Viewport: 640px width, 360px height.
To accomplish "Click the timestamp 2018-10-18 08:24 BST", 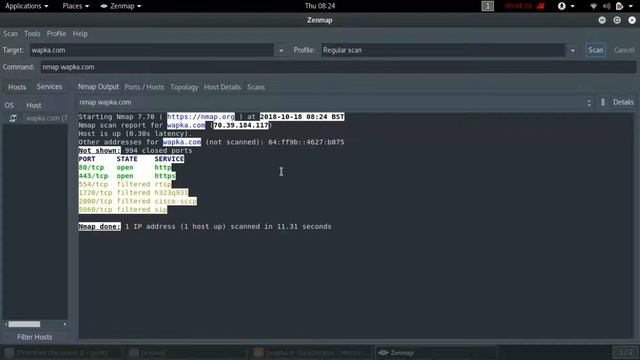I will click(302, 117).
